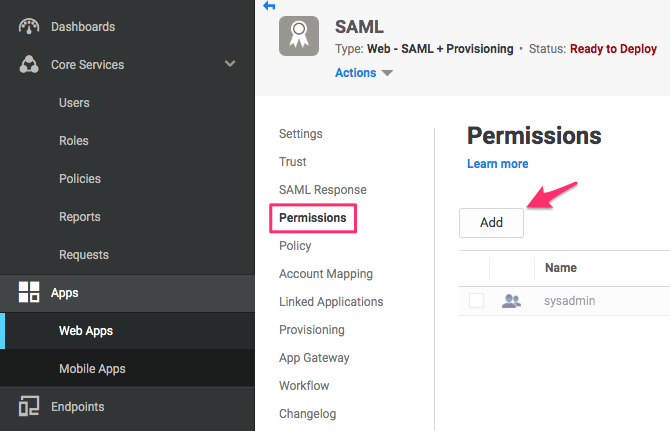Open Web Apps in the sidebar
The width and height of the screenshot is (670, 431).
tap(85, 331)
